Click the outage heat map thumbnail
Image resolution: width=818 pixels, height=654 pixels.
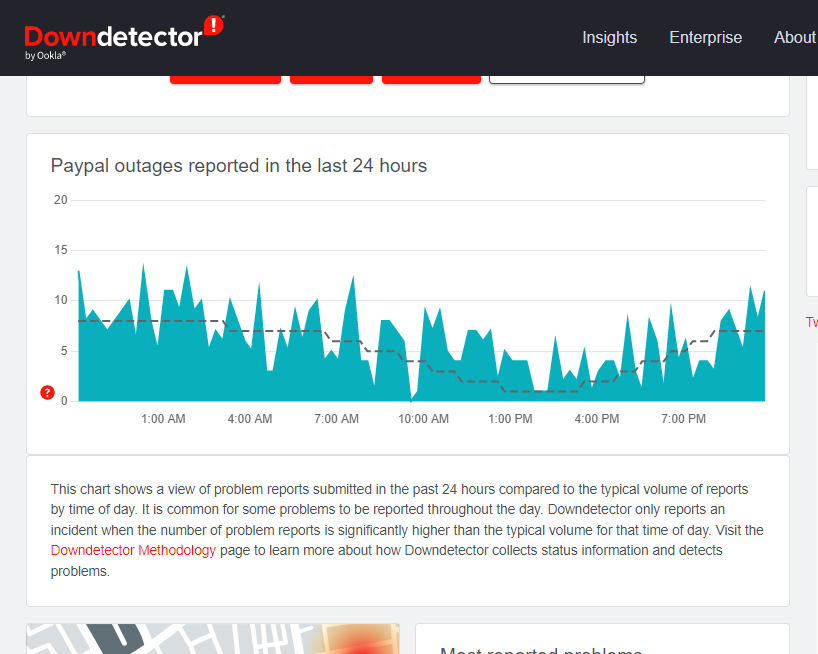coord(213,638)
